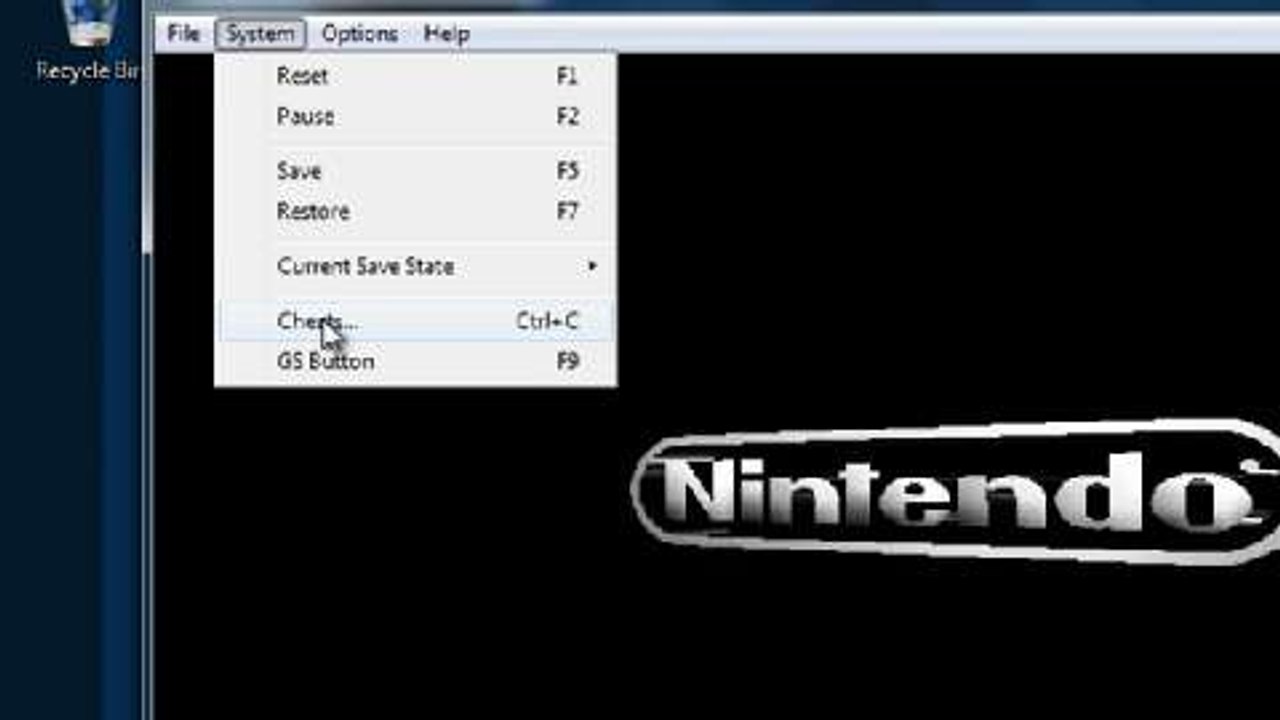Select Pause in the System menu
The width and height of the screenshot is (1280, 720).
pos(416,117)
